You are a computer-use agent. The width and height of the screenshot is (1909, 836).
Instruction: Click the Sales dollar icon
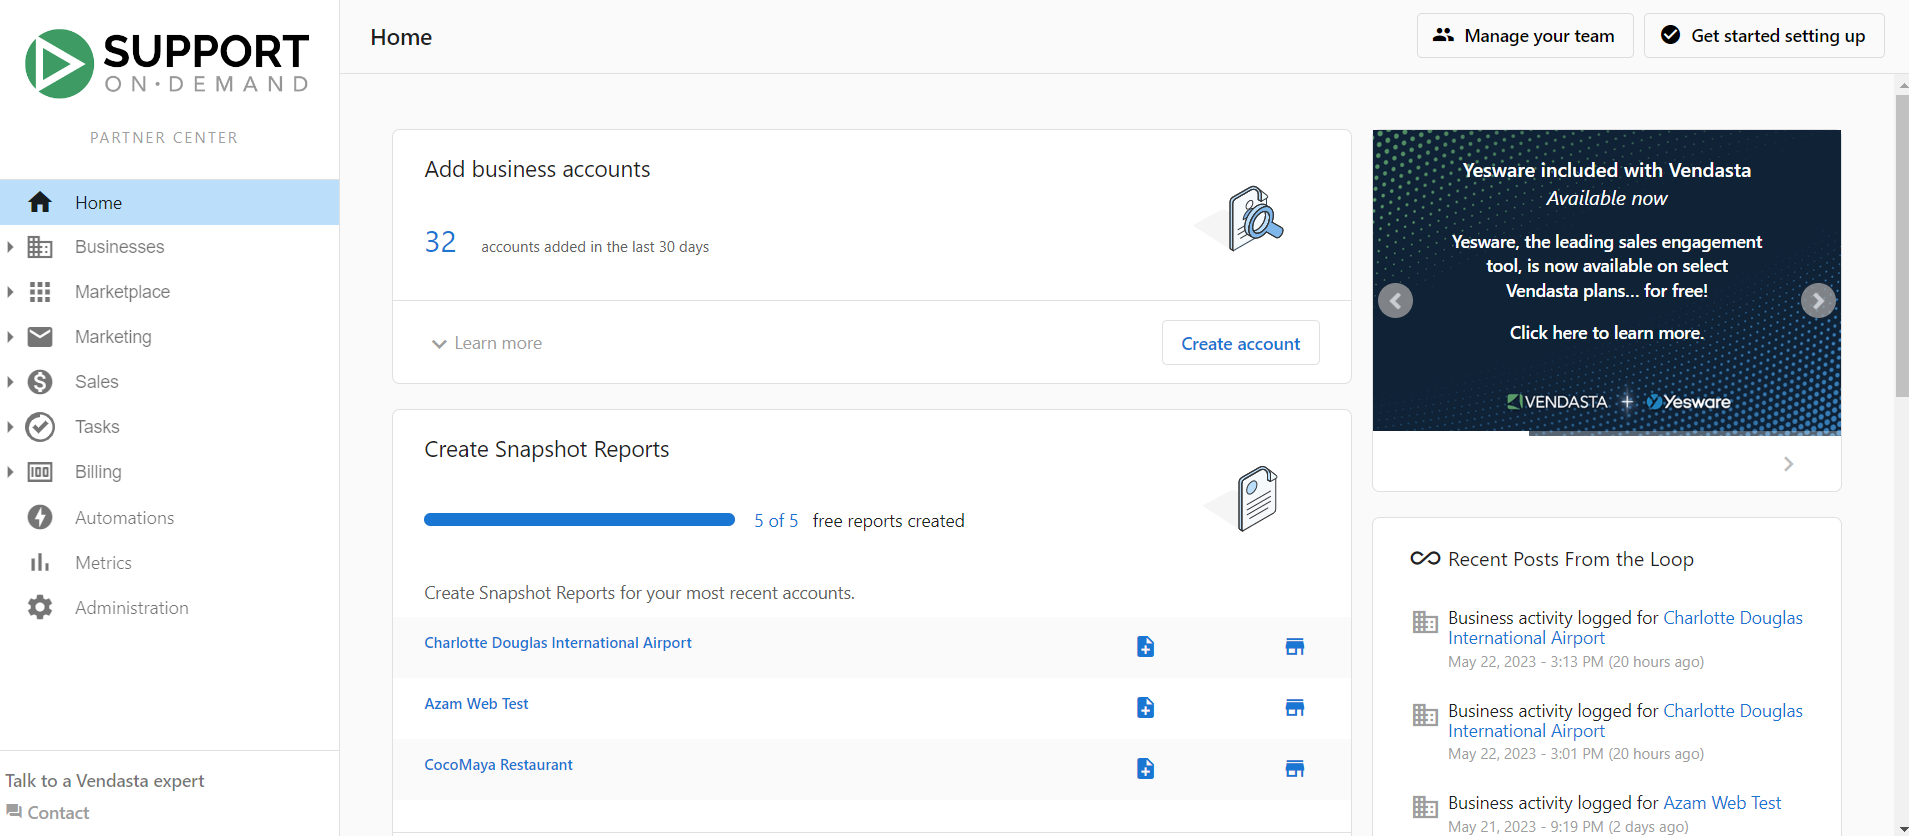pos(40,382)
